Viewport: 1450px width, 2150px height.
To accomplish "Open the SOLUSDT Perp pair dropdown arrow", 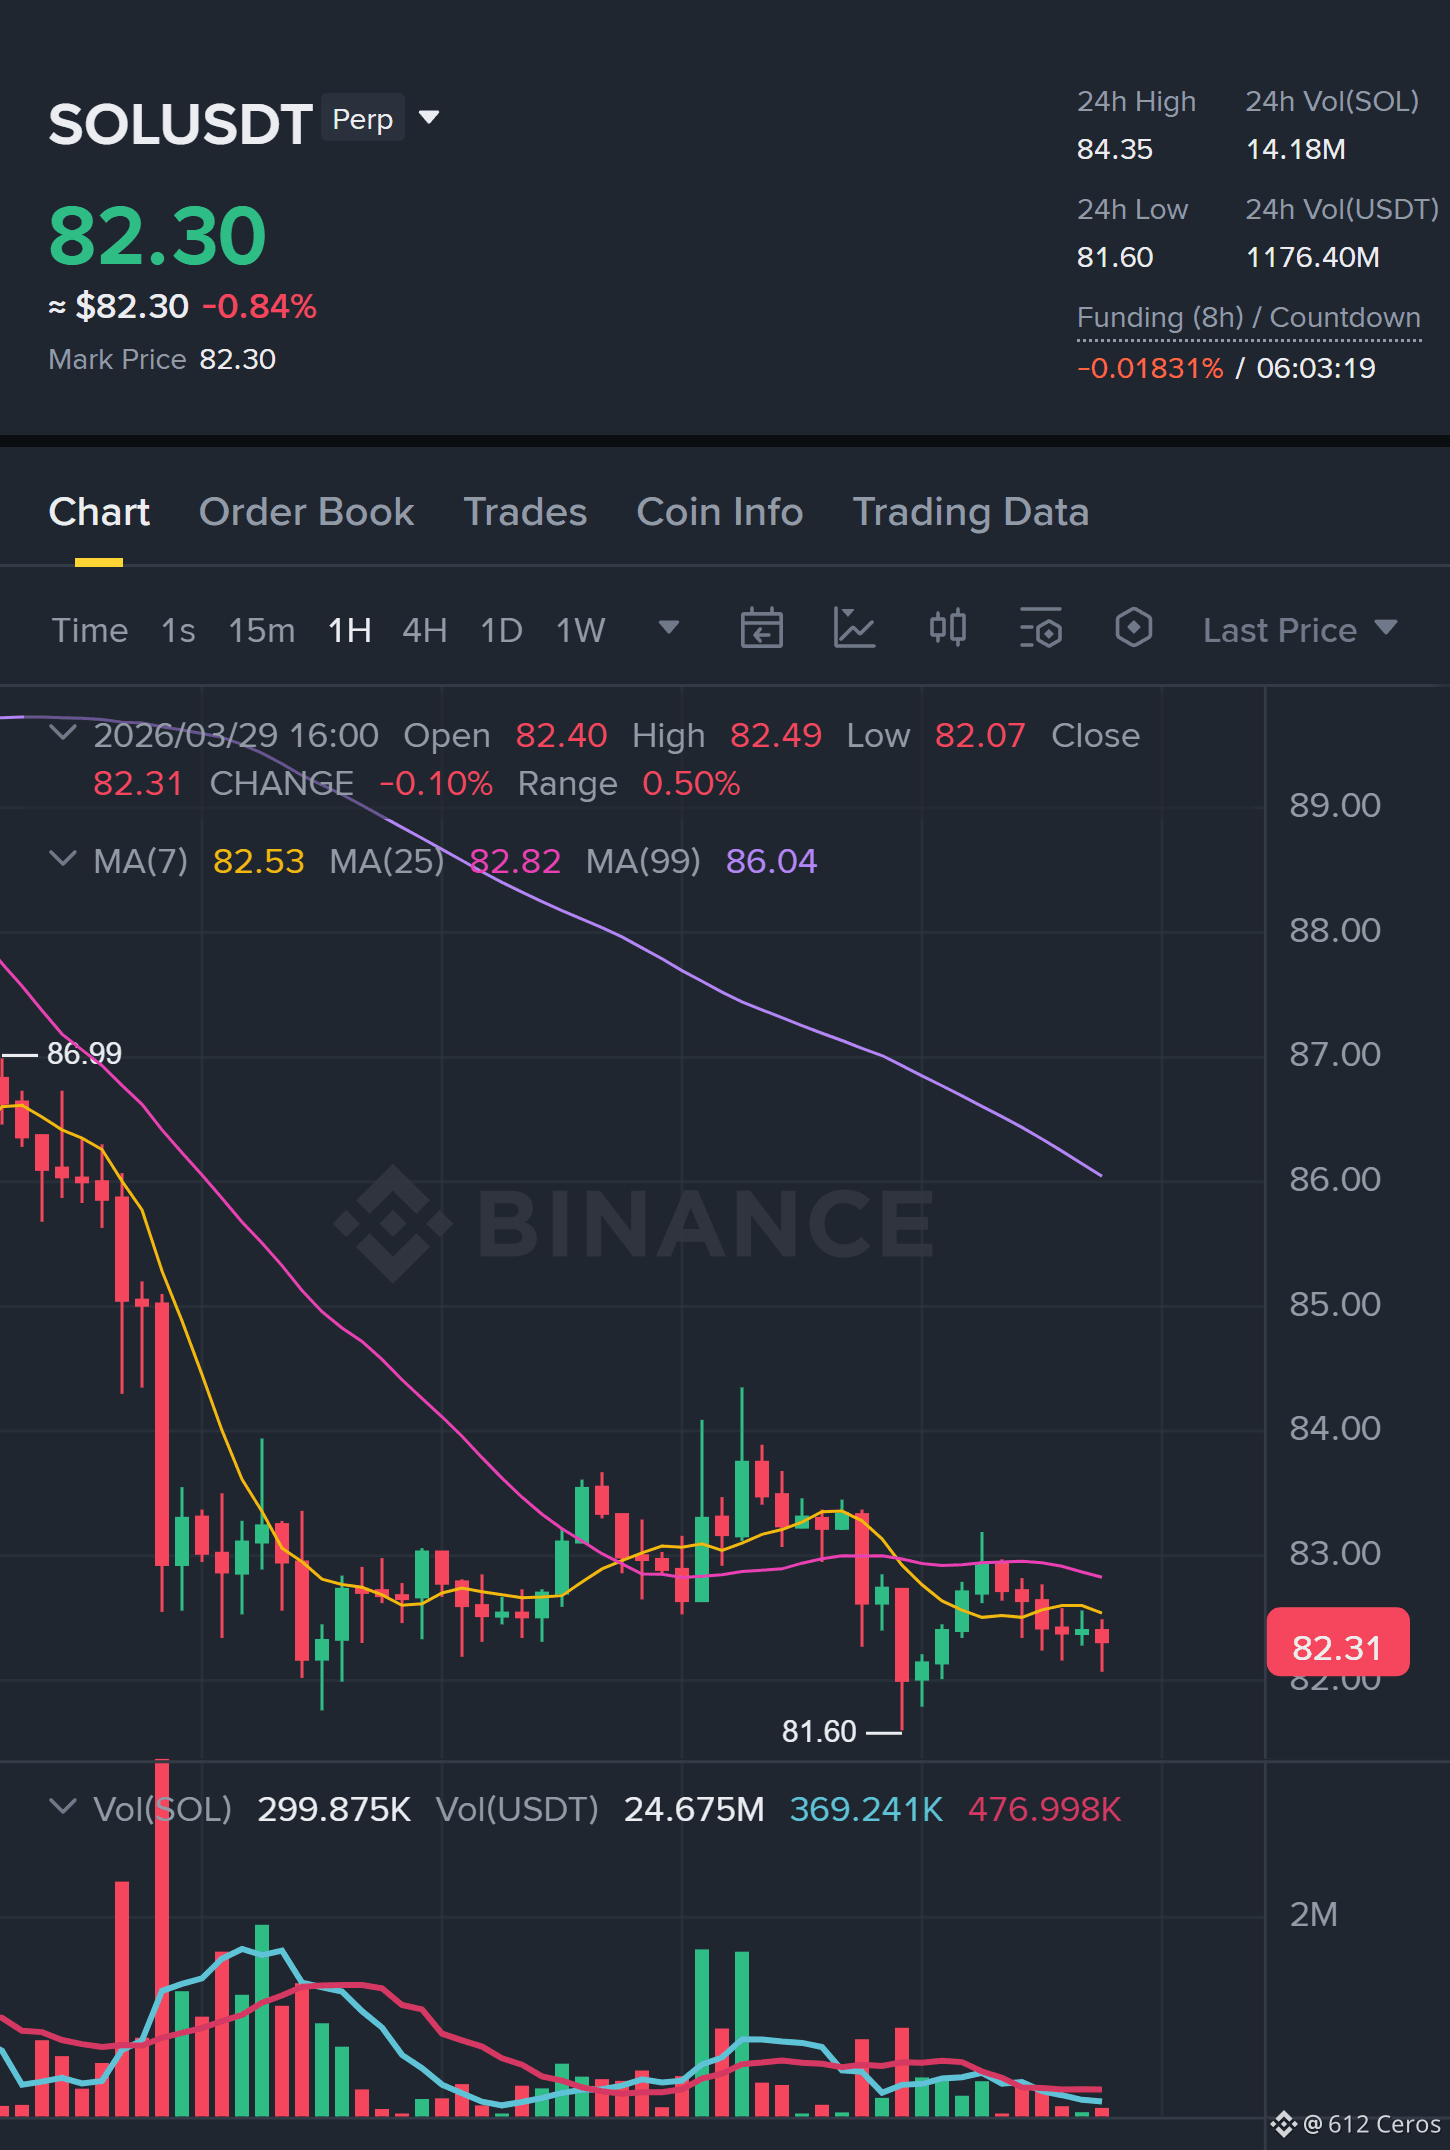I will pos(429,118).
